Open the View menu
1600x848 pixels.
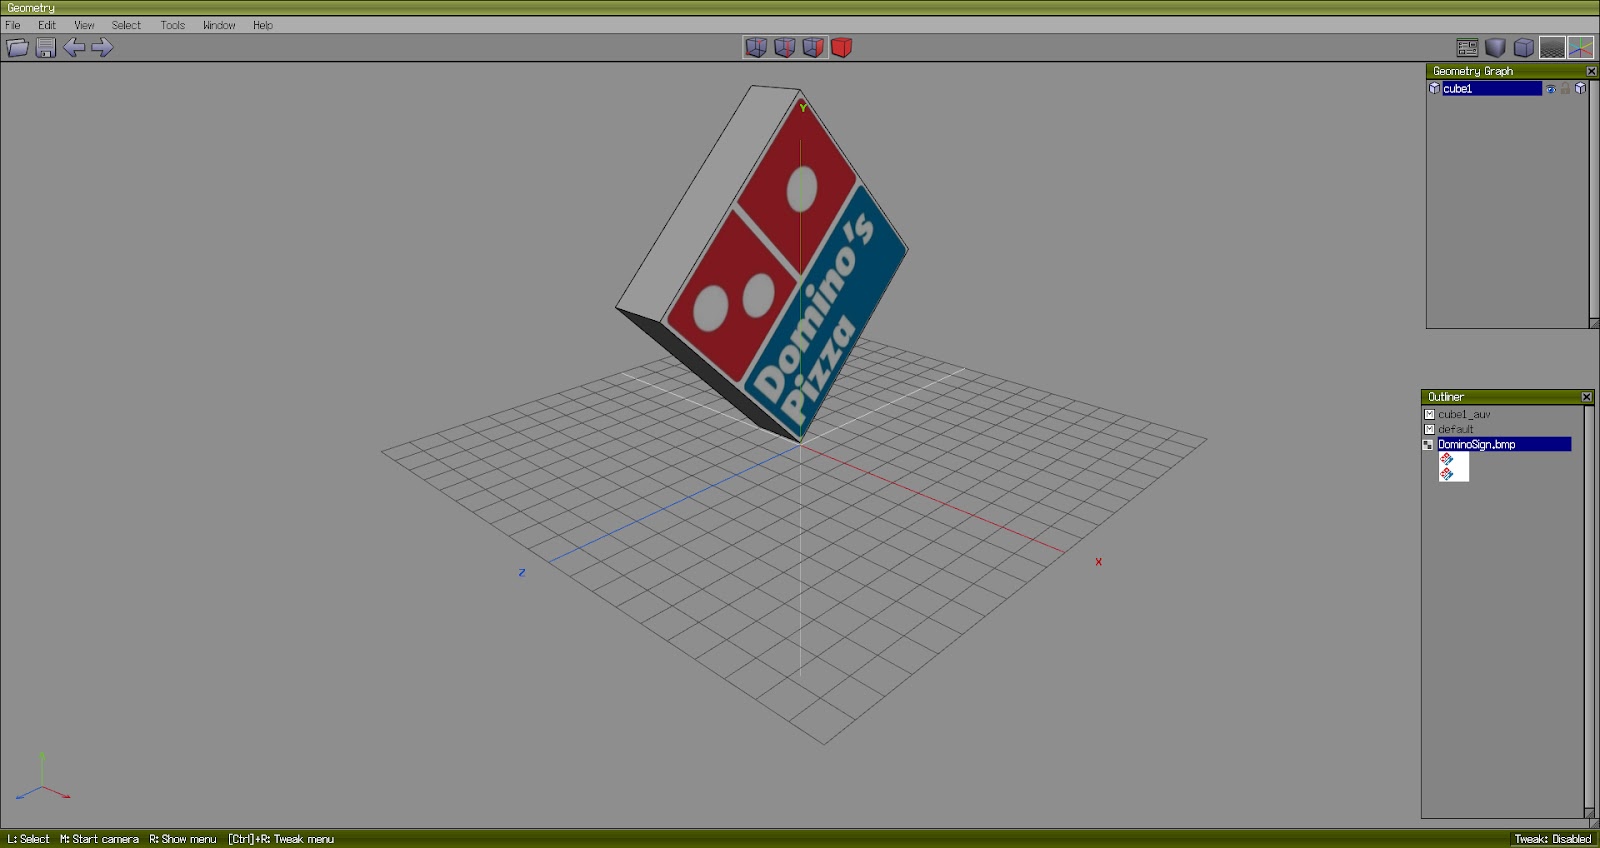pyautogui.click(x=84, y=25)
